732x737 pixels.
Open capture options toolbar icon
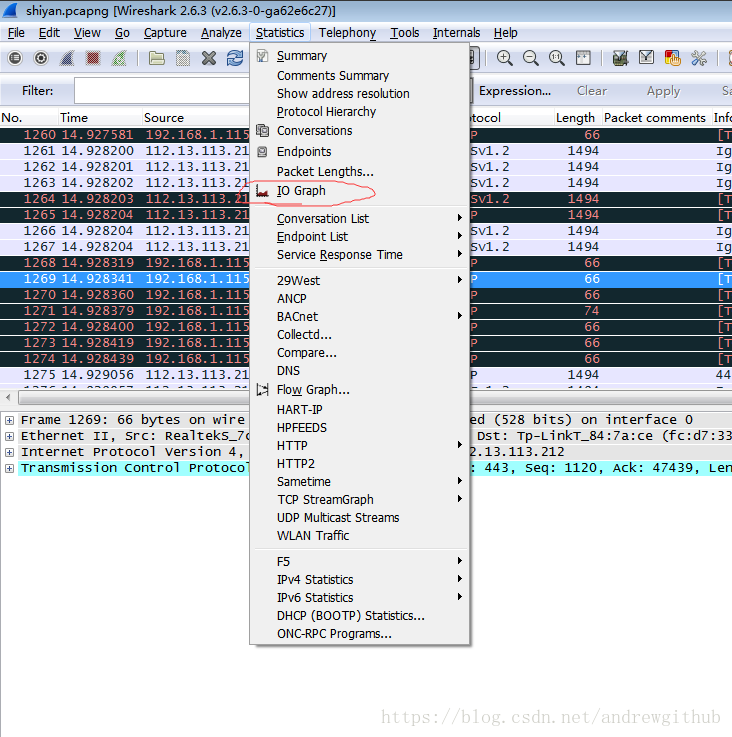pyautogui.click(x=41, y=58)
